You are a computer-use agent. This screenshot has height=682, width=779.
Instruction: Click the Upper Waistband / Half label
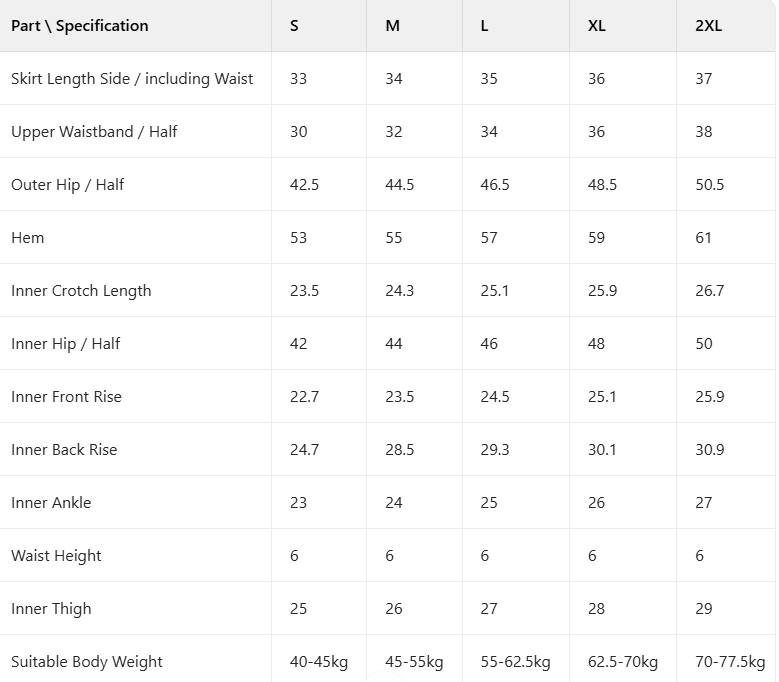tap(94, 132)
